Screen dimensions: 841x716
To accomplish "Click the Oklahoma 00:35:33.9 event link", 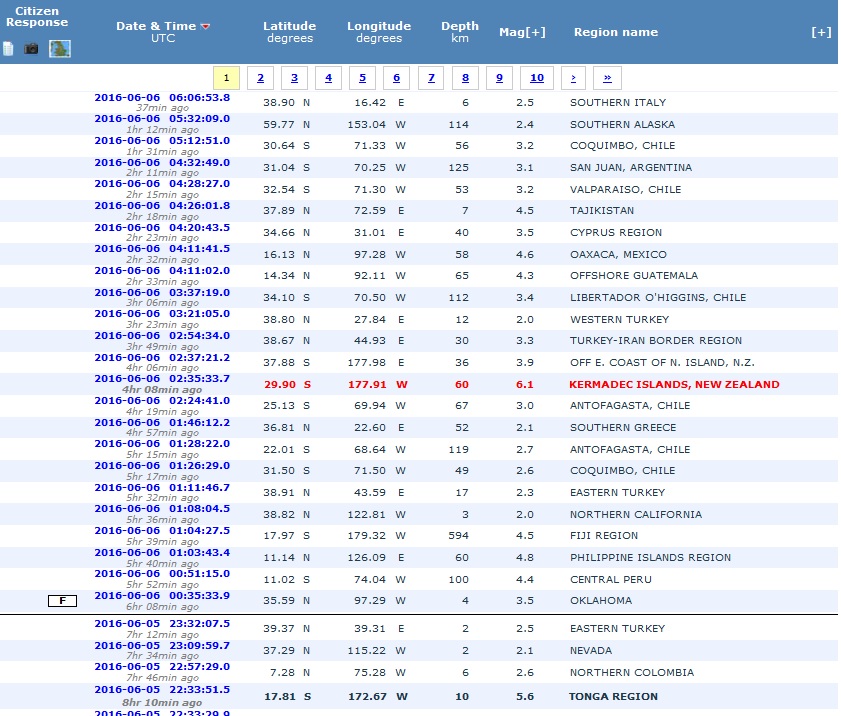I will coord(162,595).
